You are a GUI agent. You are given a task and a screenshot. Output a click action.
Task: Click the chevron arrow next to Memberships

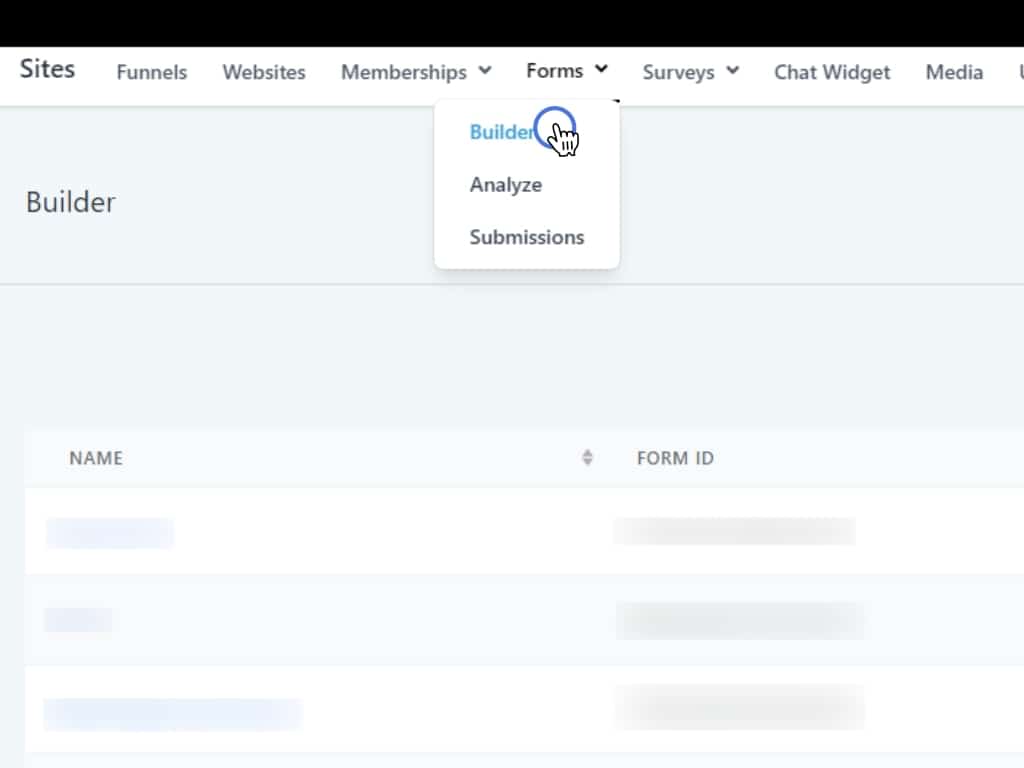coord(485,71)
